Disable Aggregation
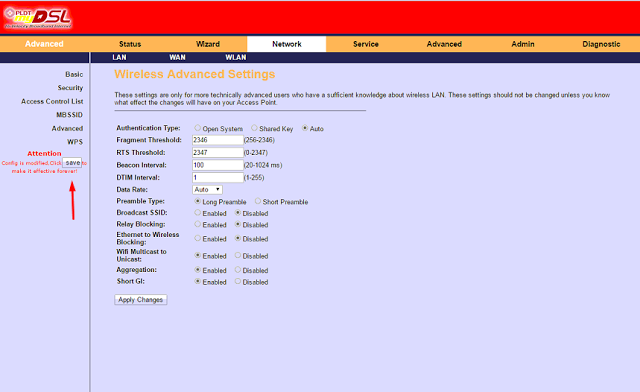The width and height of the screenshot is (640, 392). 238,270
